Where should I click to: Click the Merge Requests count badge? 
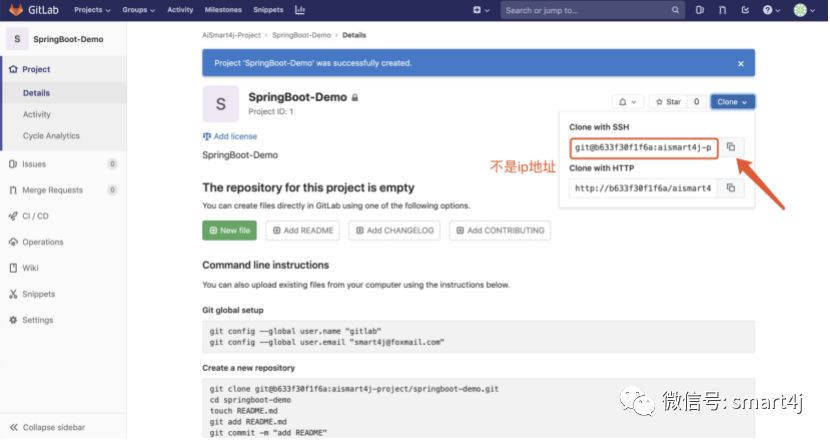112,190
